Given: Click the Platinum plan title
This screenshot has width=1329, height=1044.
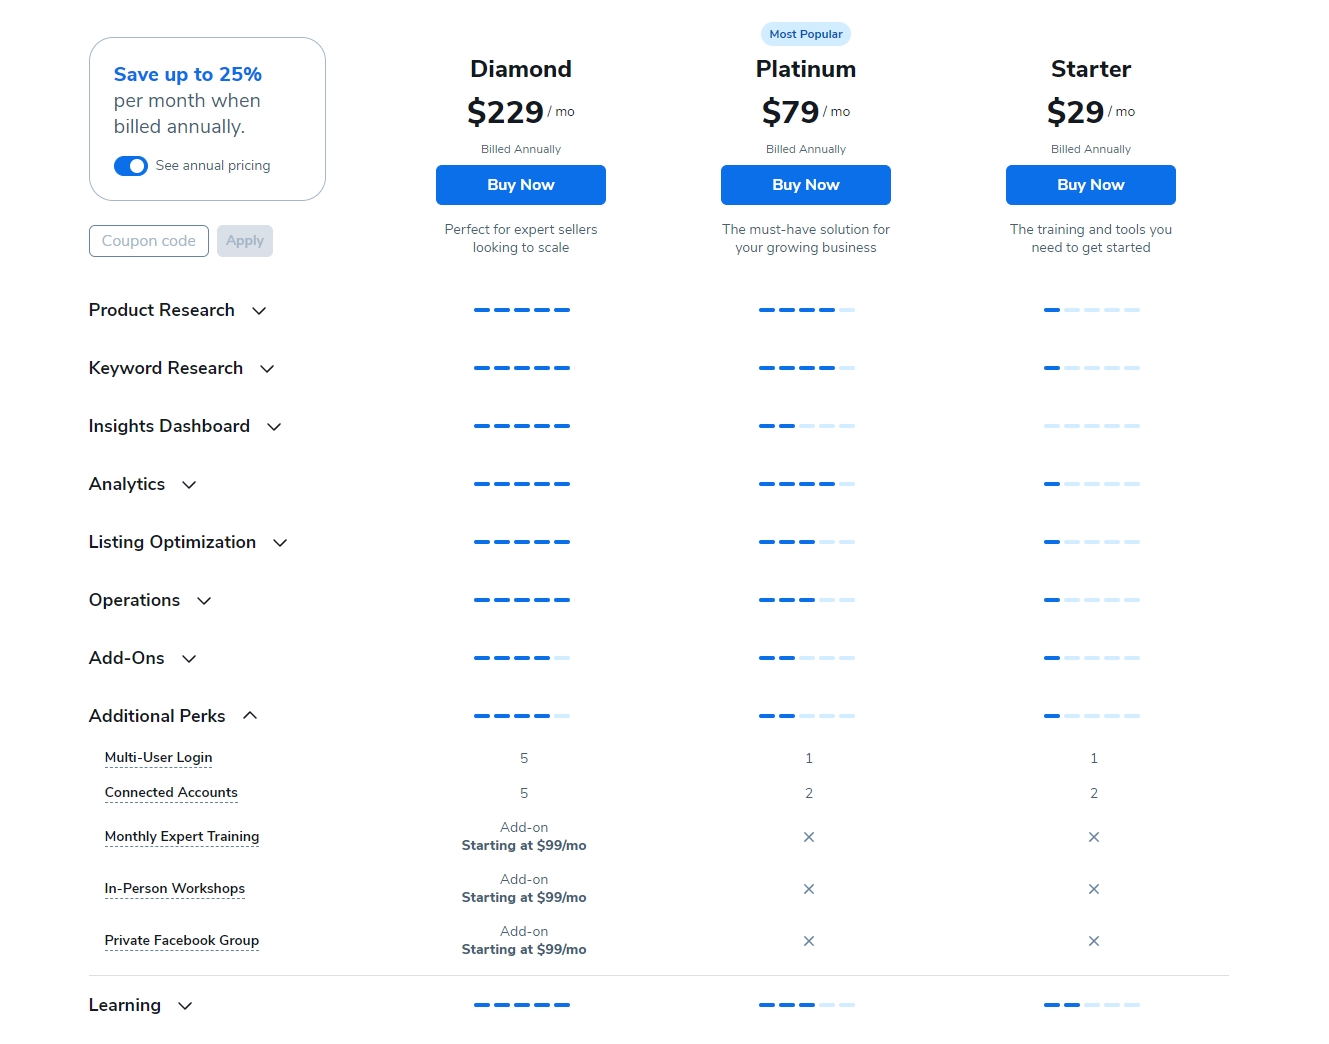Looking at the screenshot, I should click(806, 69).
